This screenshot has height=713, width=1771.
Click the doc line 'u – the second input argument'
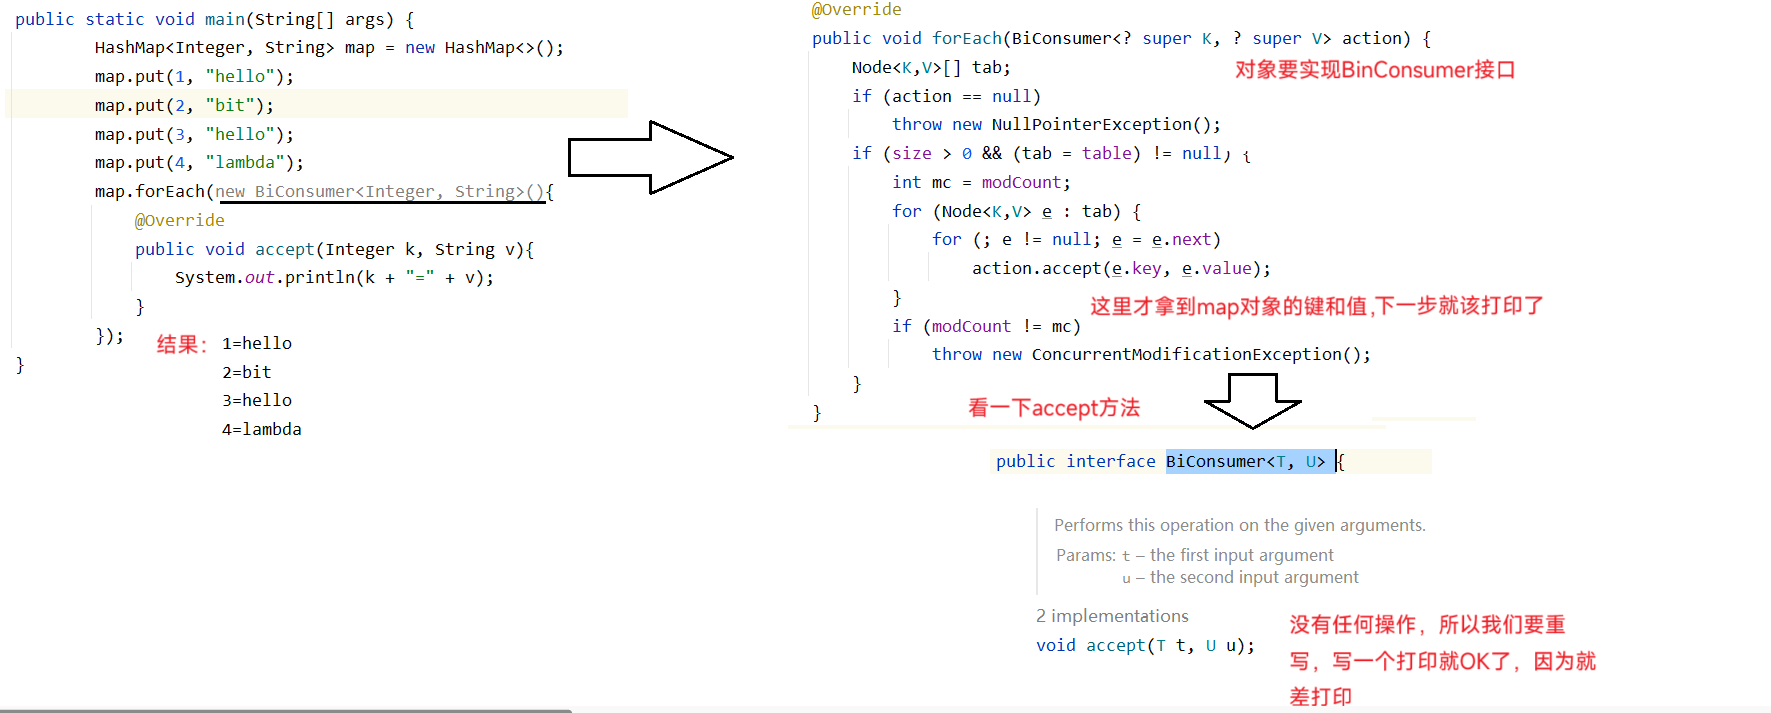point(1240,577)
